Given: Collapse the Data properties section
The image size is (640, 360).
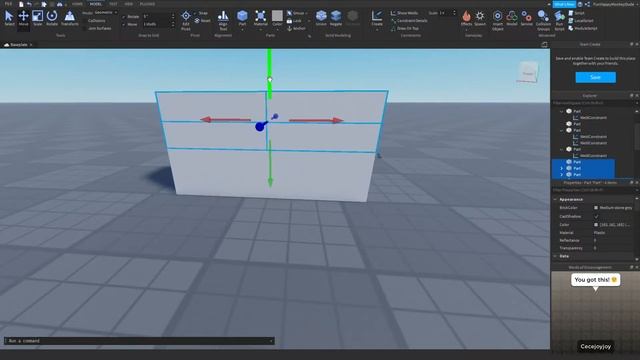Looking at the screenshot, I should (556, 256).
